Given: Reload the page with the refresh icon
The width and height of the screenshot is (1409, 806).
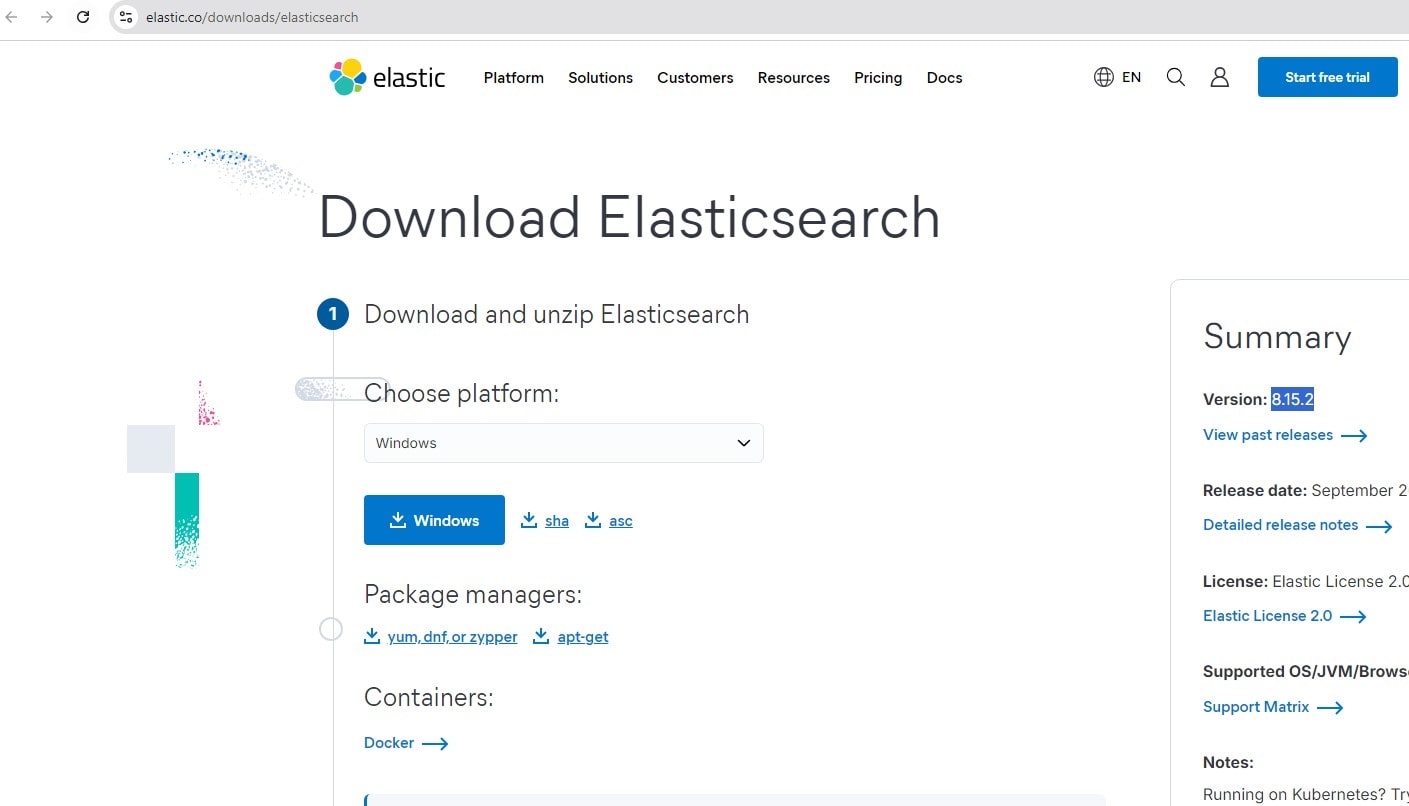Looking at the screenshot, I should coord(83,17).
